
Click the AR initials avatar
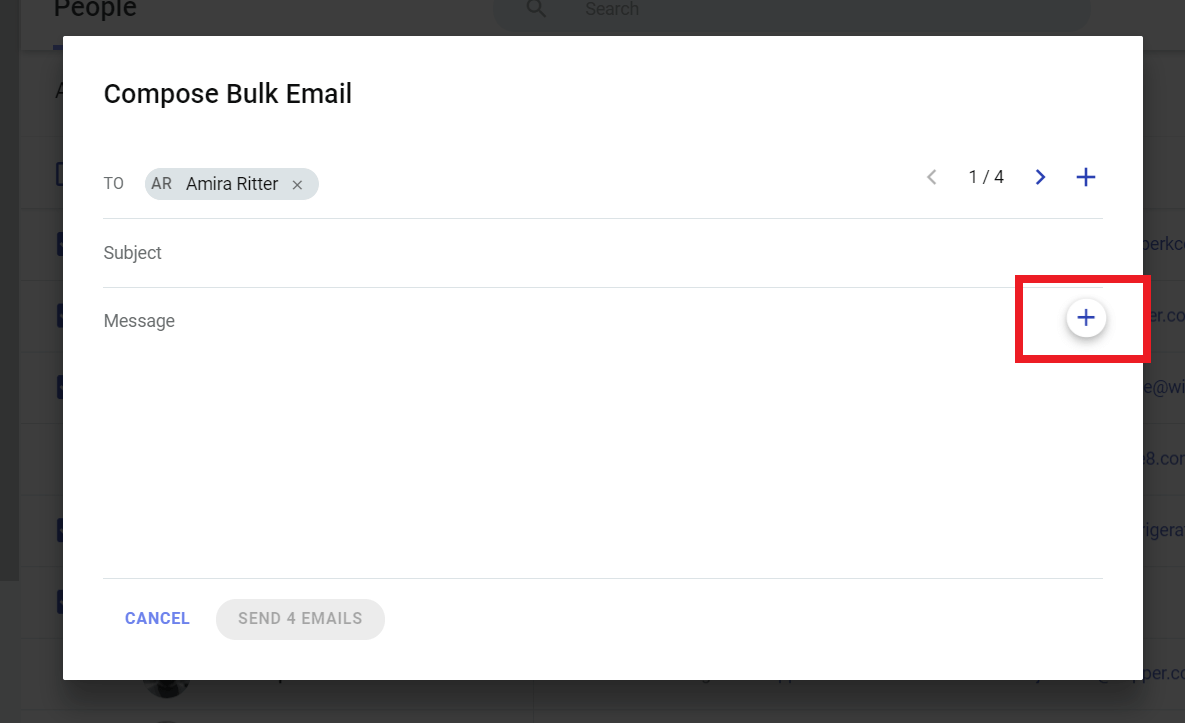(x=161, y=184)
